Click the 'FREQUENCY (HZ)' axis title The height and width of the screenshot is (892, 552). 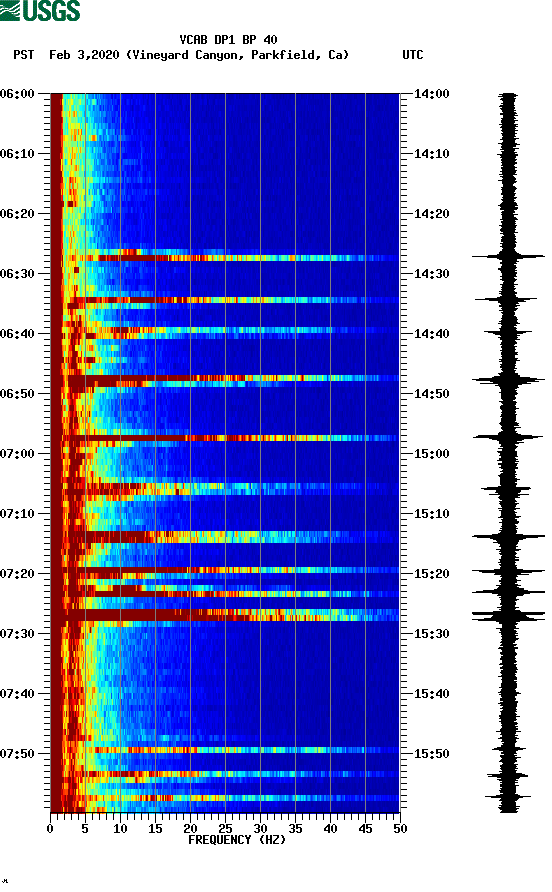pos(237,840)
